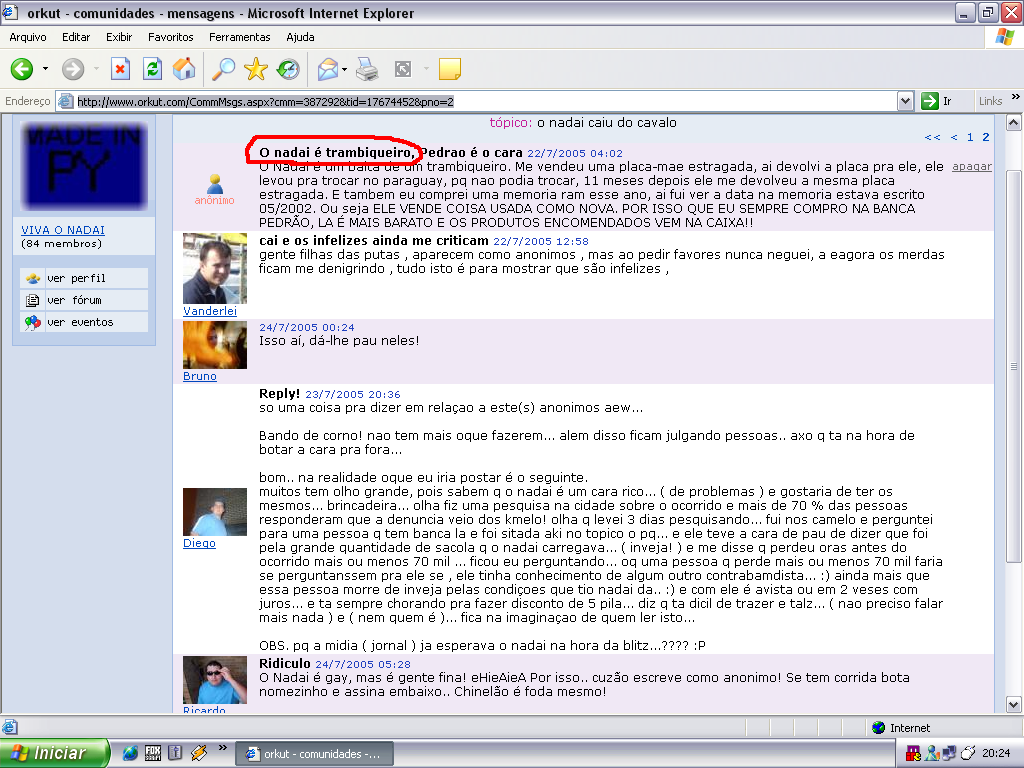Click the Internet Explorer quick launch icon
Screen dimensions: 1024x768
click(130, 753)
